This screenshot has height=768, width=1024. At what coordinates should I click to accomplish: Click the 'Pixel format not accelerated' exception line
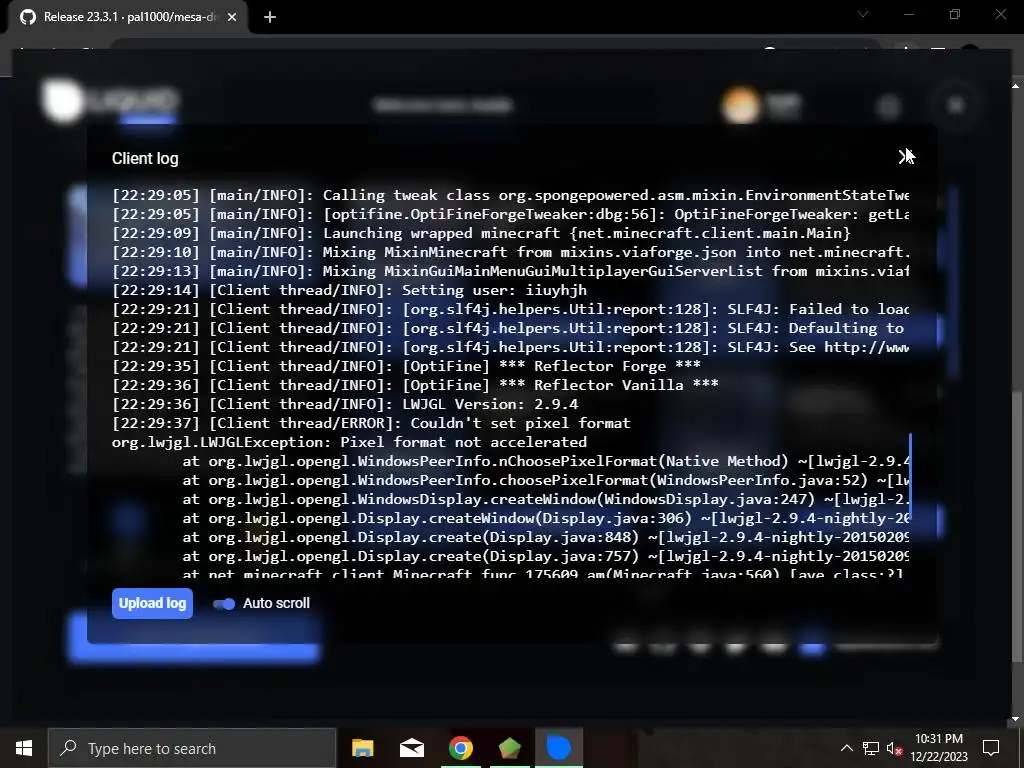pos(349,442)
